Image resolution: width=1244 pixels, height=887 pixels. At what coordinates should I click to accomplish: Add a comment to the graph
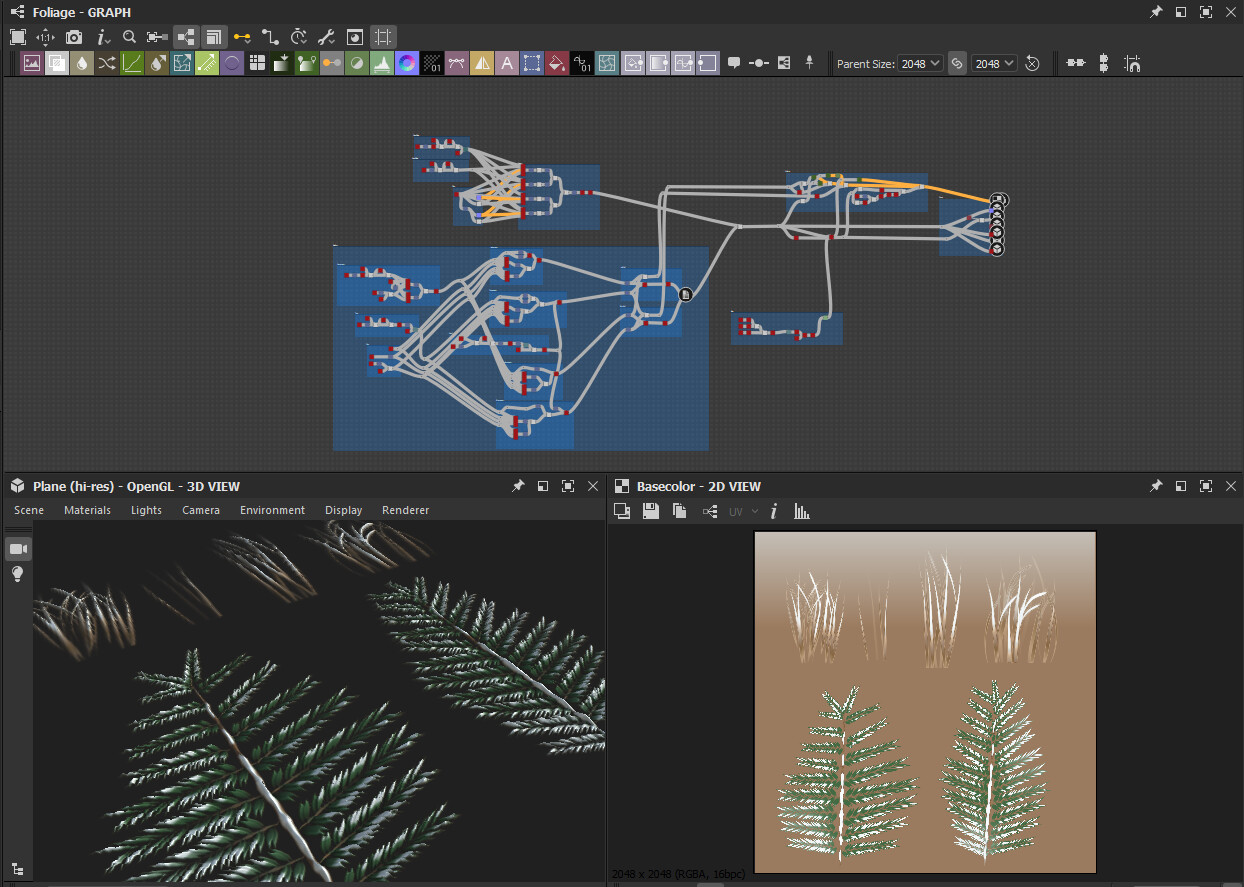[x=734, y=63]
